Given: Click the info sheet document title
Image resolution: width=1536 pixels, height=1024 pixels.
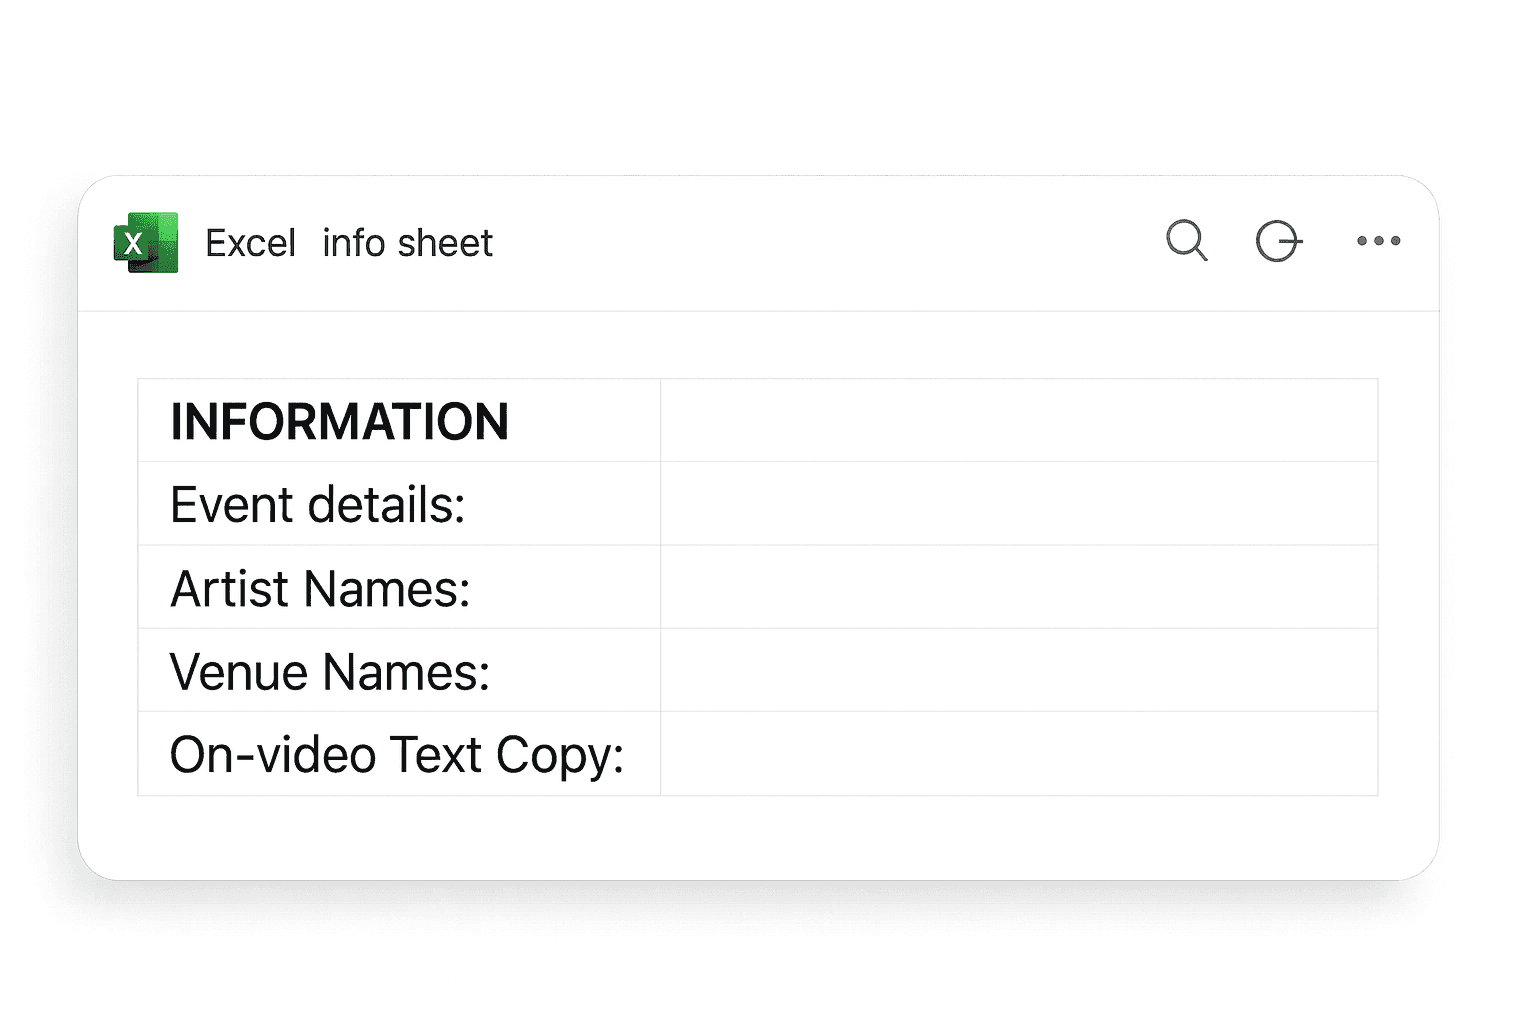Looking at the screenshot, I should pyautogui.click(x=407, y=242).
